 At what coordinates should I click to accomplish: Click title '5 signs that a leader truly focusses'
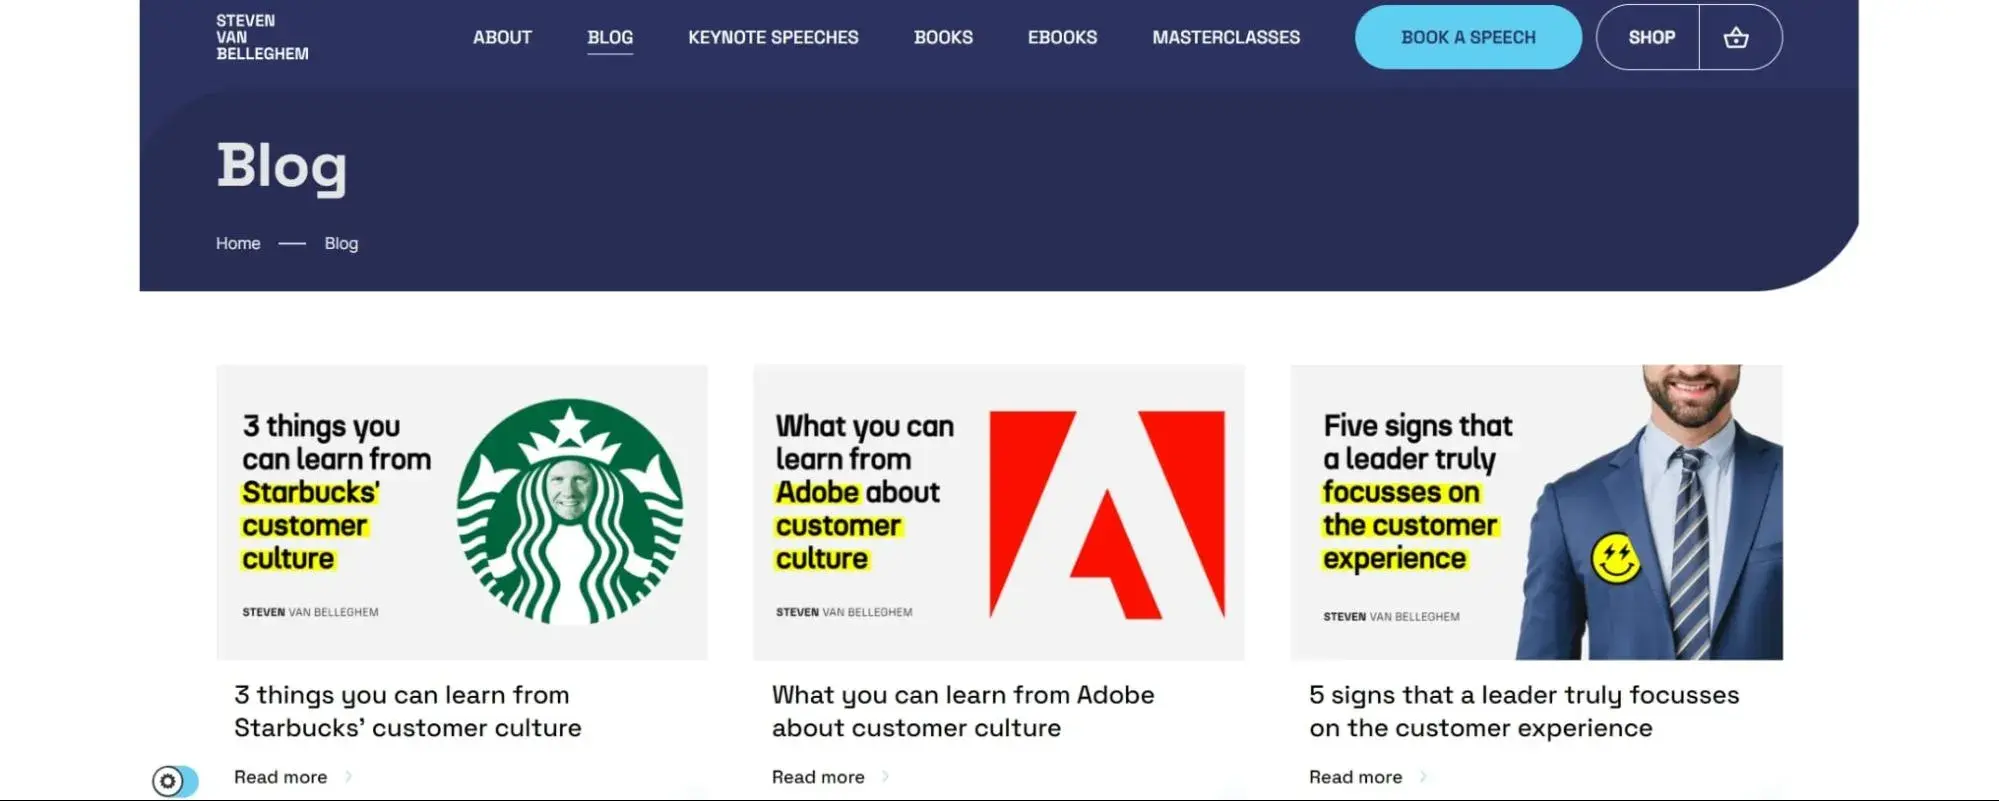1524,711
